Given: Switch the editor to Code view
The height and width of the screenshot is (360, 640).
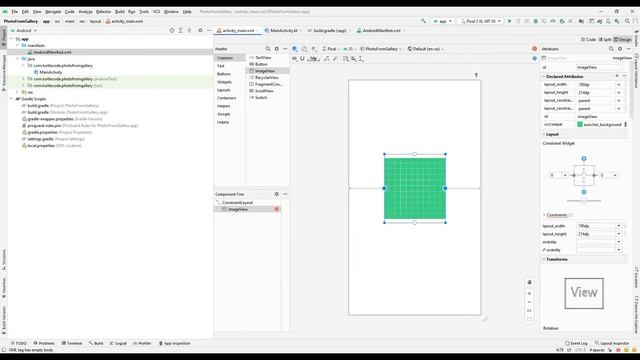Looking at the screenshot, I should [x=588, y=40].
